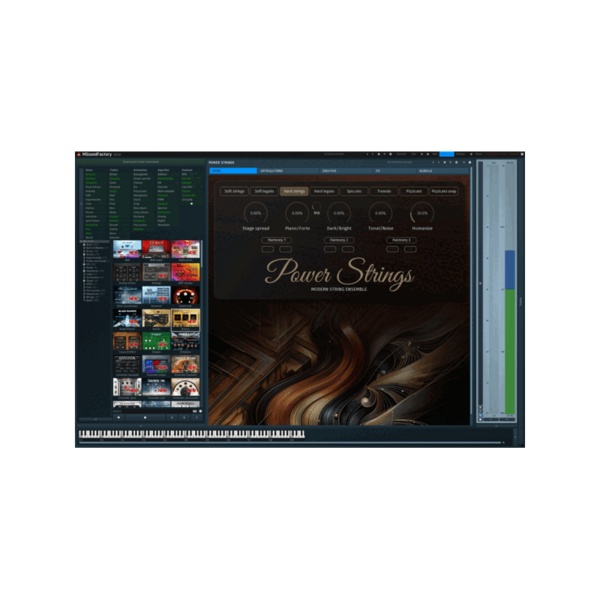The height and width of the screenshot is (600, 600).
Task: Open the Analog factory instrument thumbnail
Action: point(127,272)
